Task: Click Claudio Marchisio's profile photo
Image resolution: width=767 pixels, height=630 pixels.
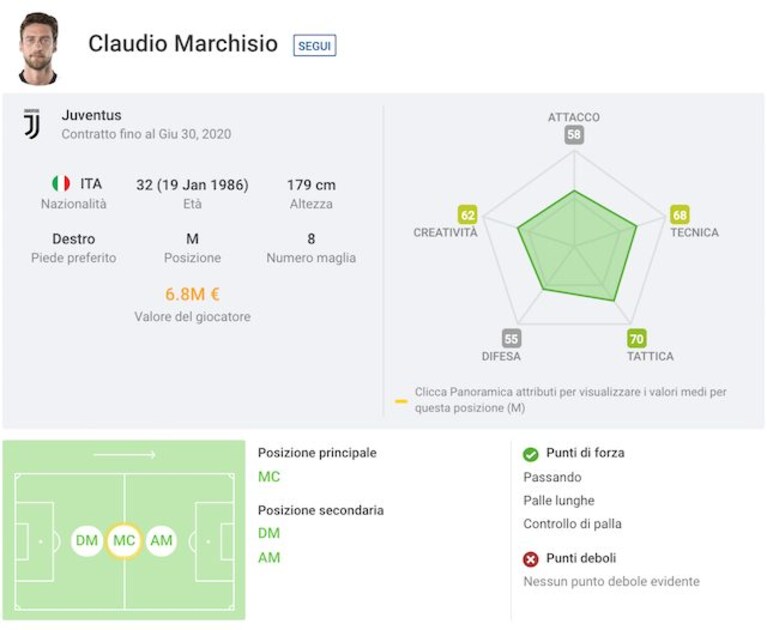Action: (38, 48)
